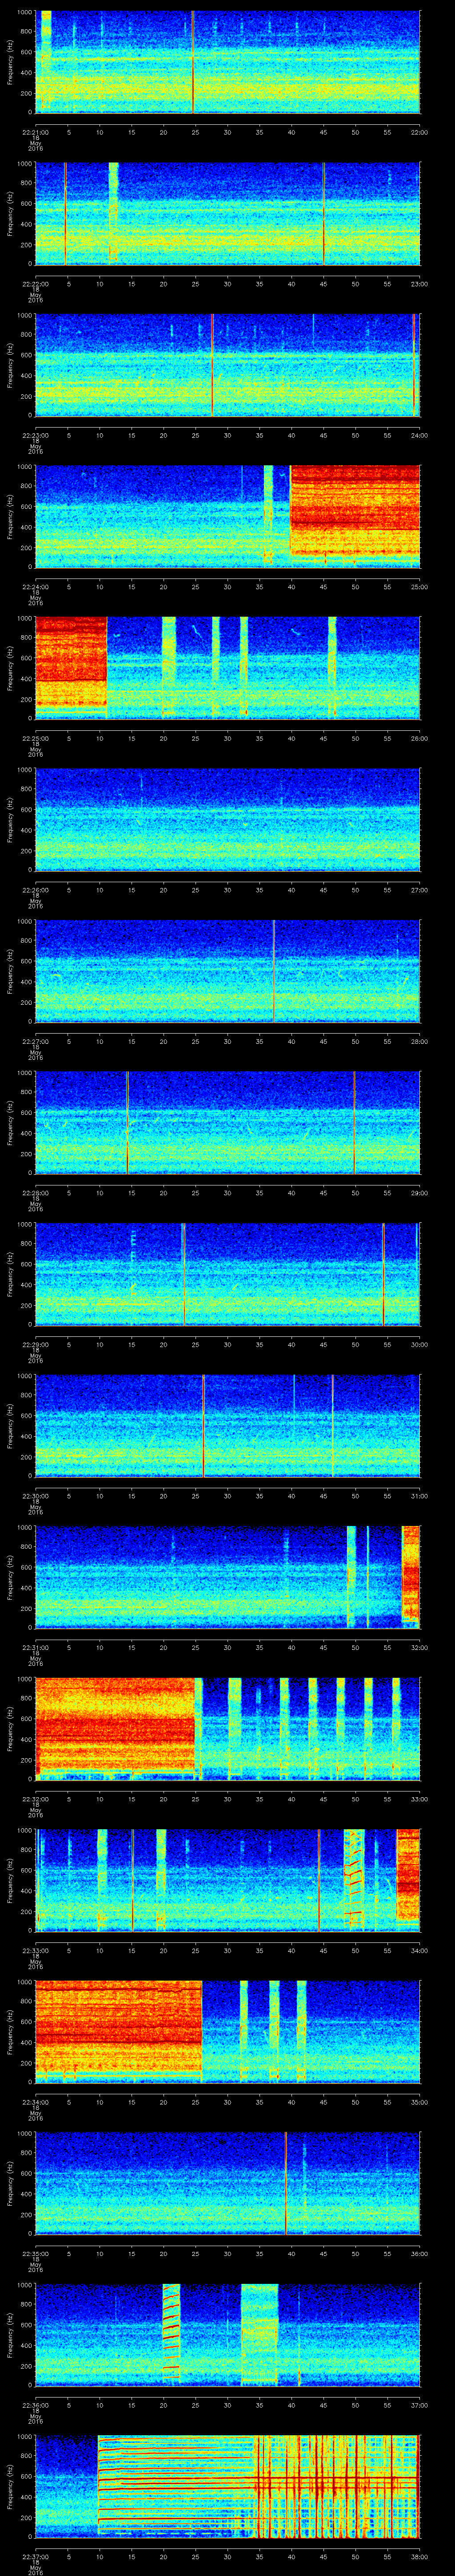Image resolution: width=455 pixels, height=2576 pixels.
Task: Click the spectrogram panel starting at 22:28:00
Action: 228,1122
